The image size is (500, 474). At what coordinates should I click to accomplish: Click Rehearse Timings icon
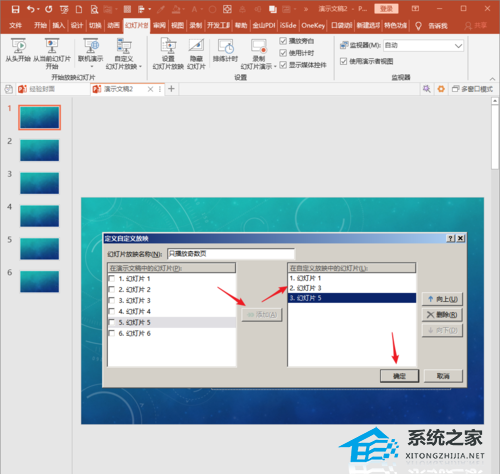point(226,46)
